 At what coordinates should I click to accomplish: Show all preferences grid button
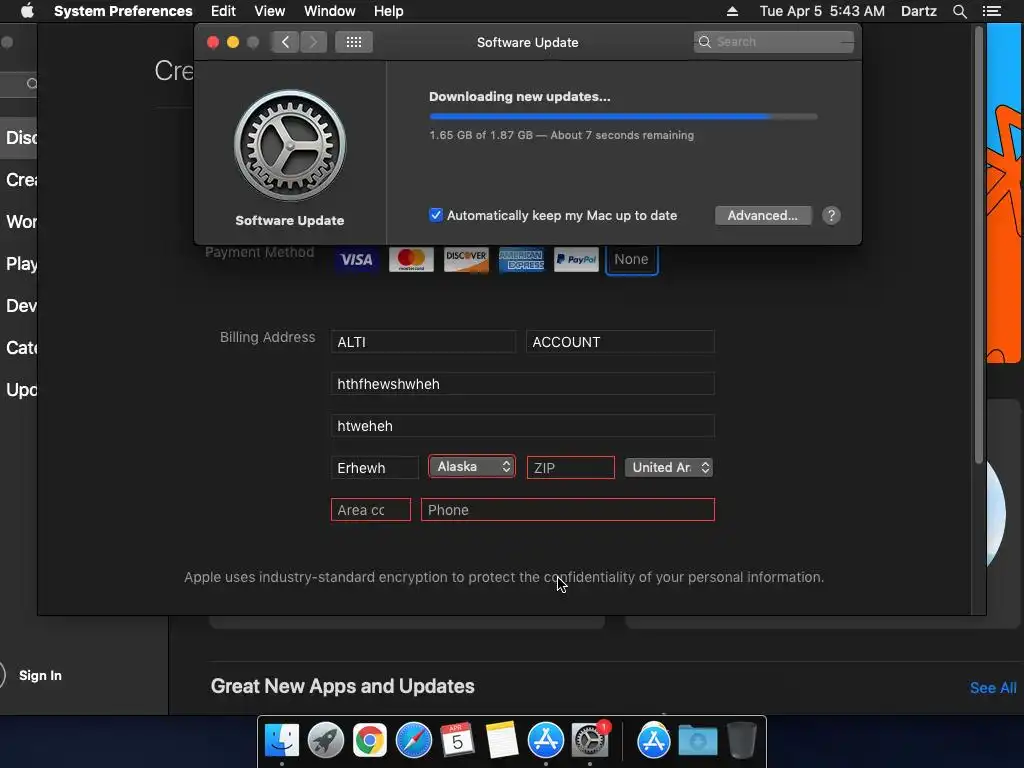tap(354, 42)
